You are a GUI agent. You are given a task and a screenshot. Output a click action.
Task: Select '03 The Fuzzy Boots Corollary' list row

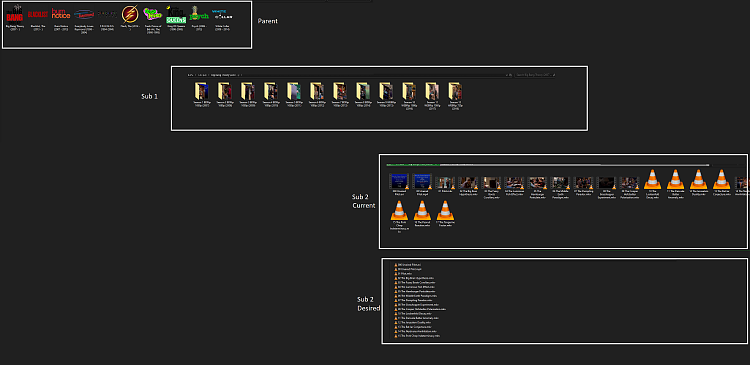coord(415,283)
